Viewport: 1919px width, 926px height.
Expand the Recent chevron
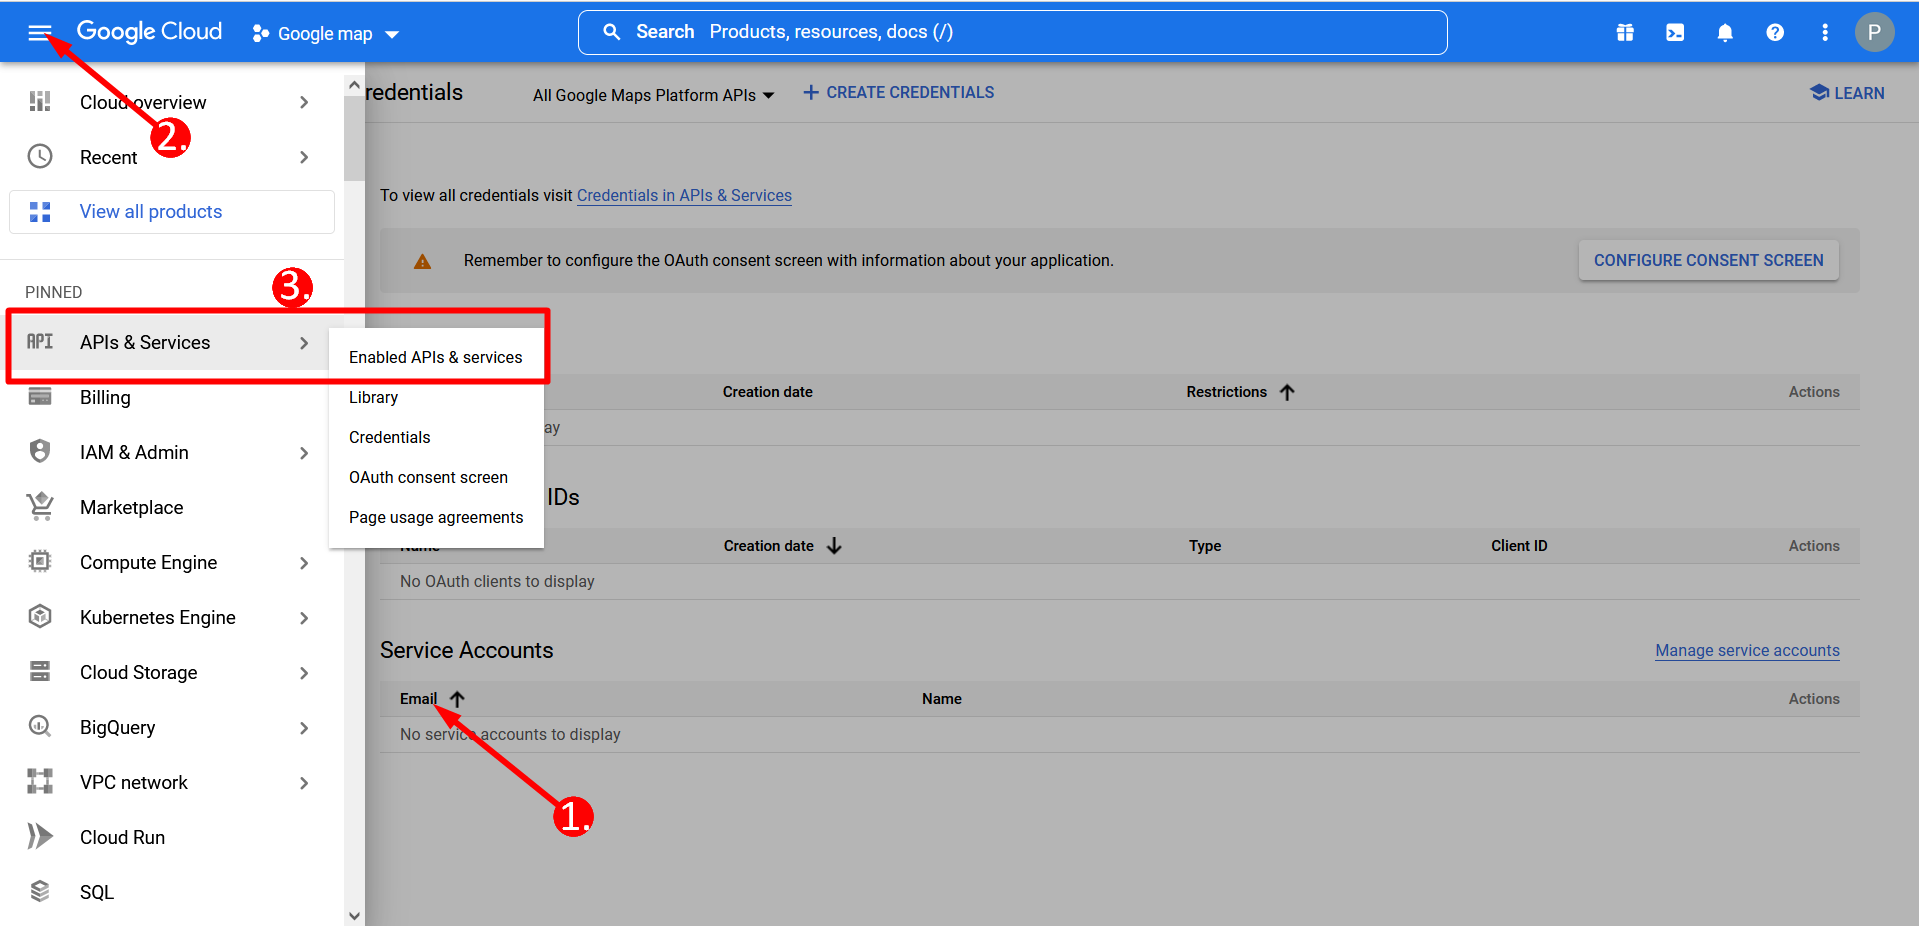click(304, 157)
